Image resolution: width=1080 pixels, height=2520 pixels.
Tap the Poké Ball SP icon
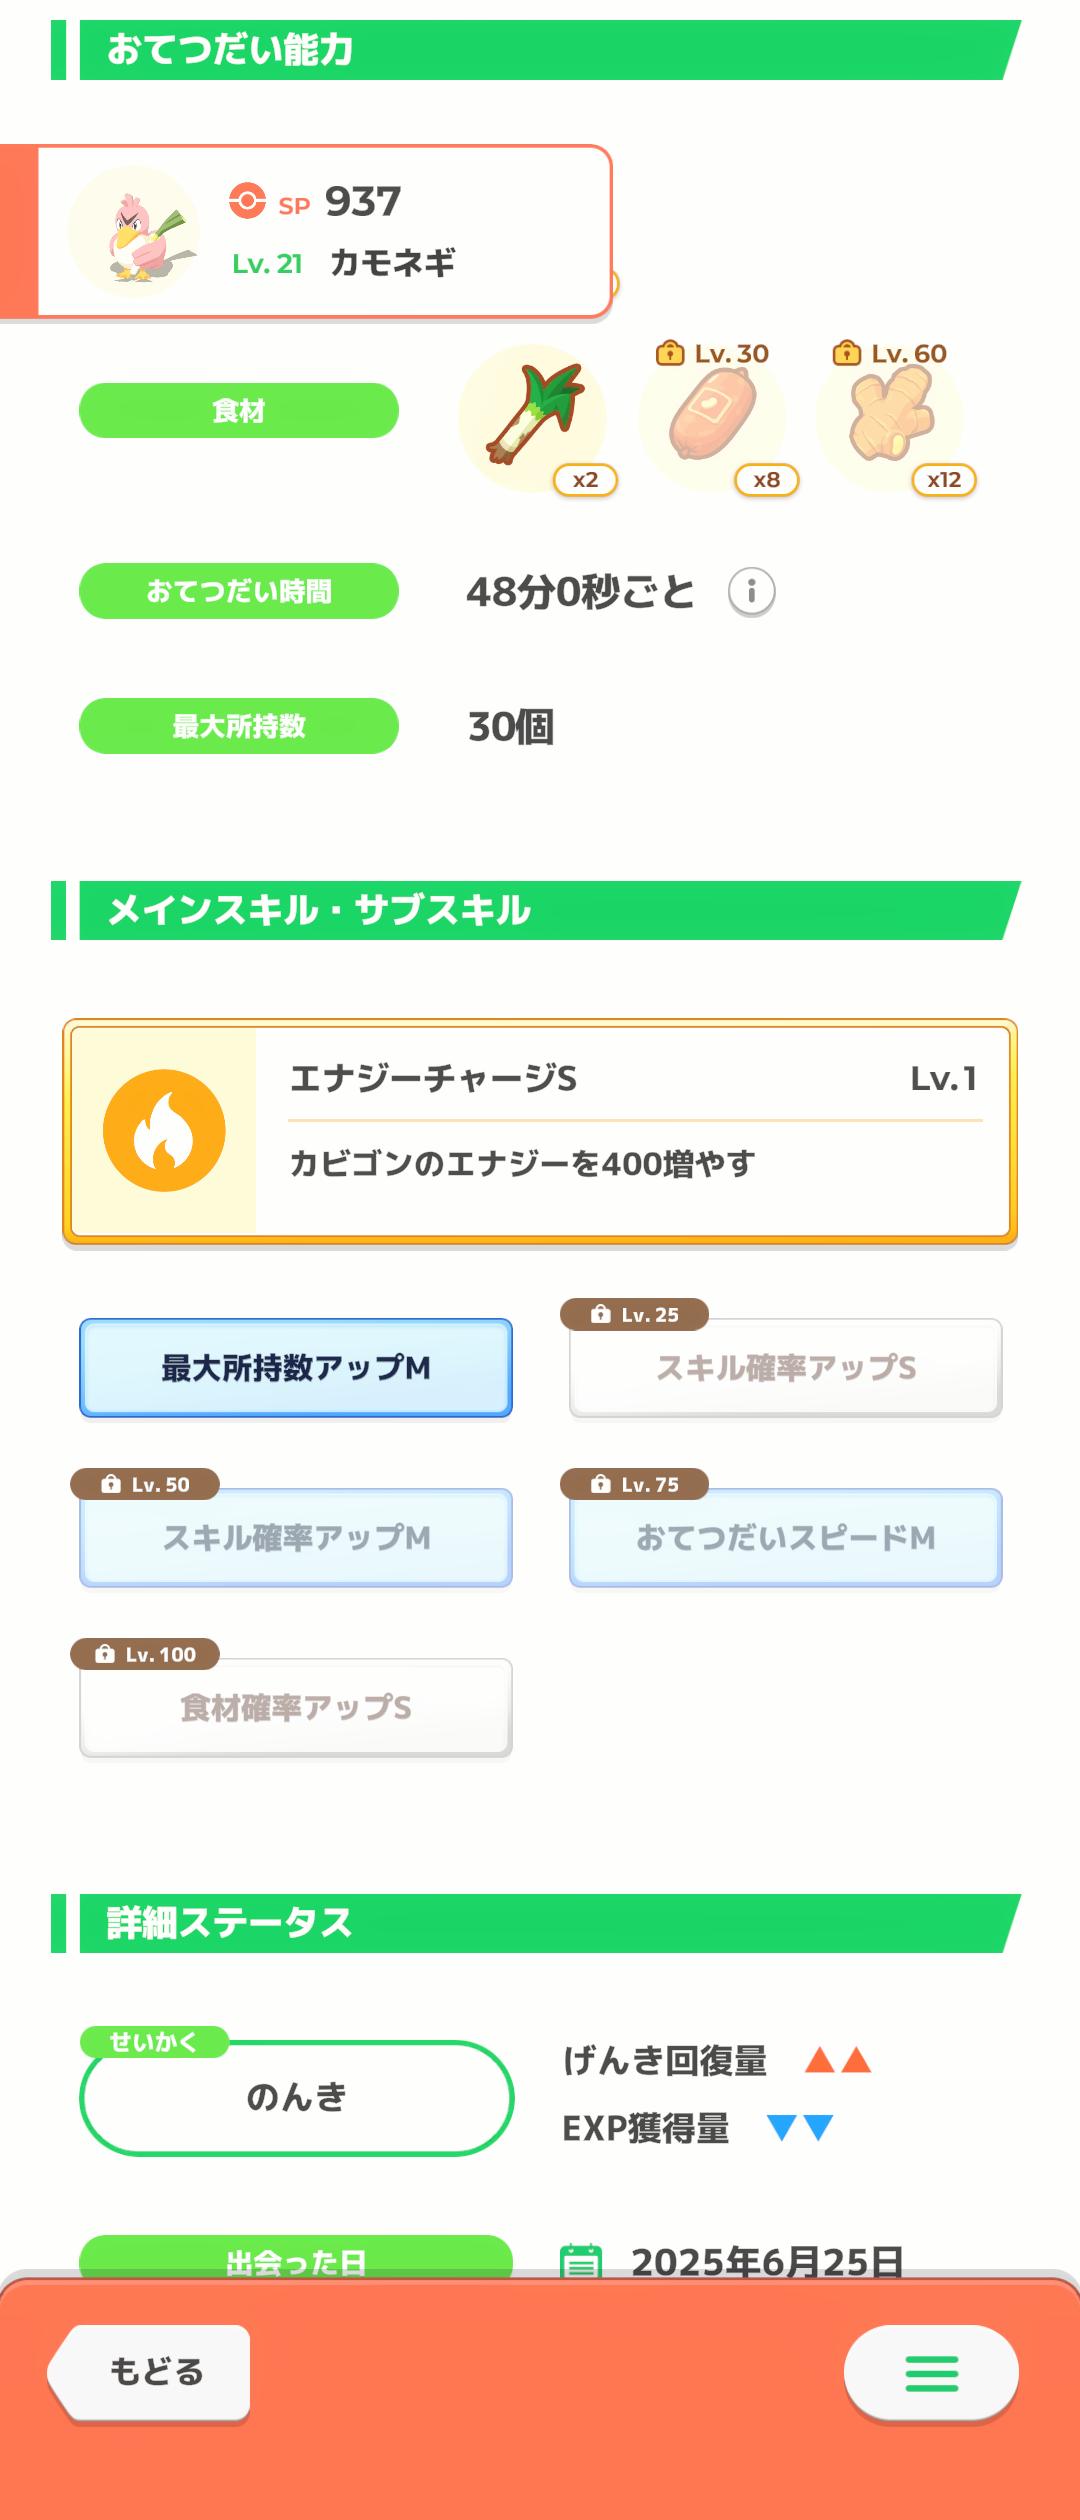[247, 200]
